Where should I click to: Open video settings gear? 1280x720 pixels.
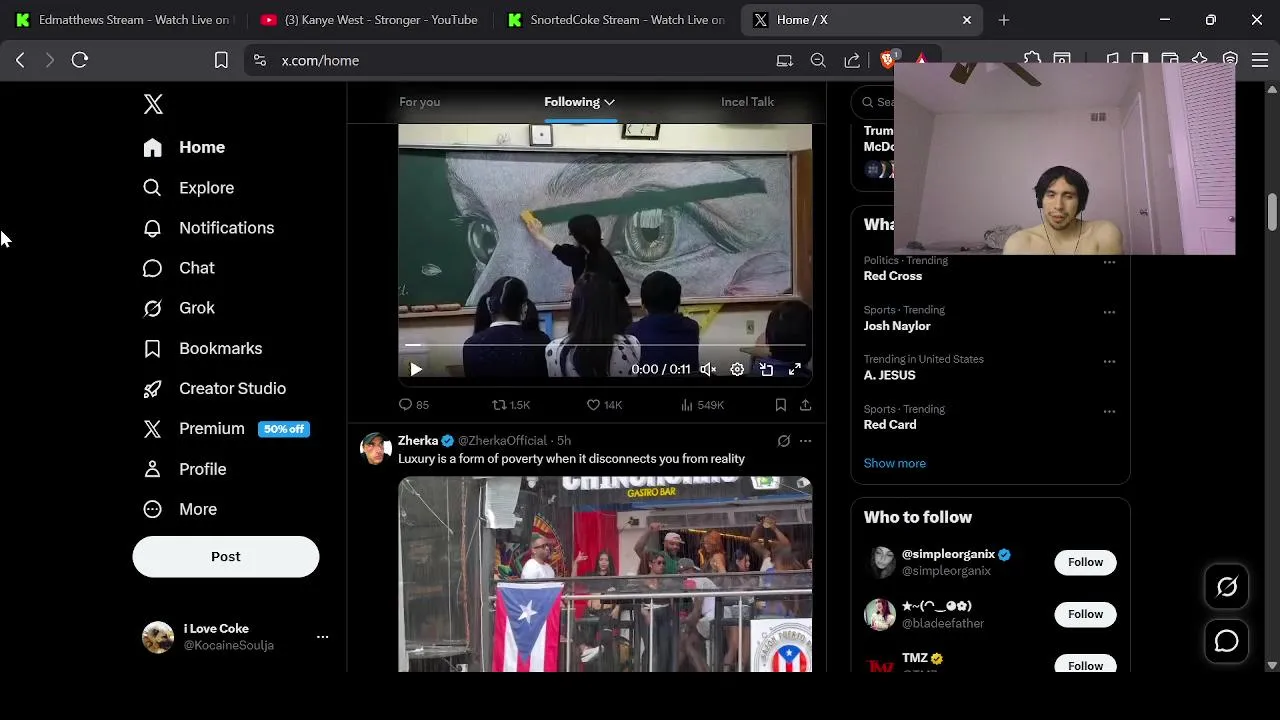(737, 369)
